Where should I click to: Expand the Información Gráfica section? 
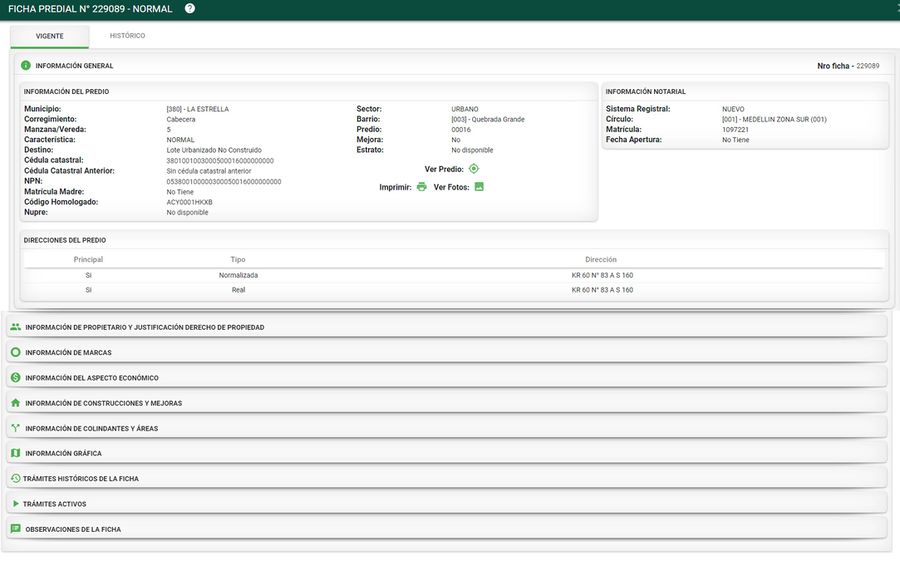click(447, 453)
